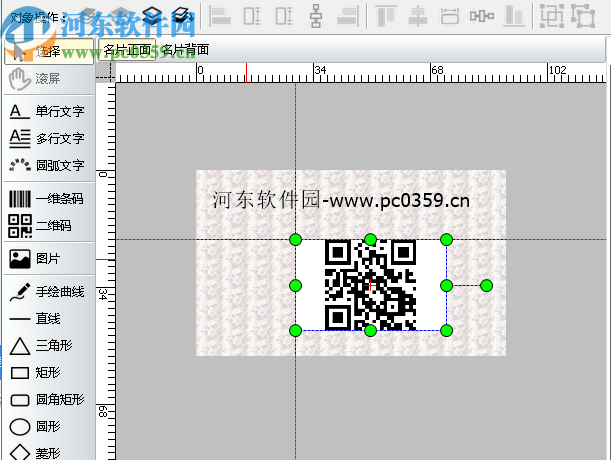This screenshot has width=611, height=460.
Task: Click the horizontally chained boxes alignment icon
Action: tap(482, 16)
